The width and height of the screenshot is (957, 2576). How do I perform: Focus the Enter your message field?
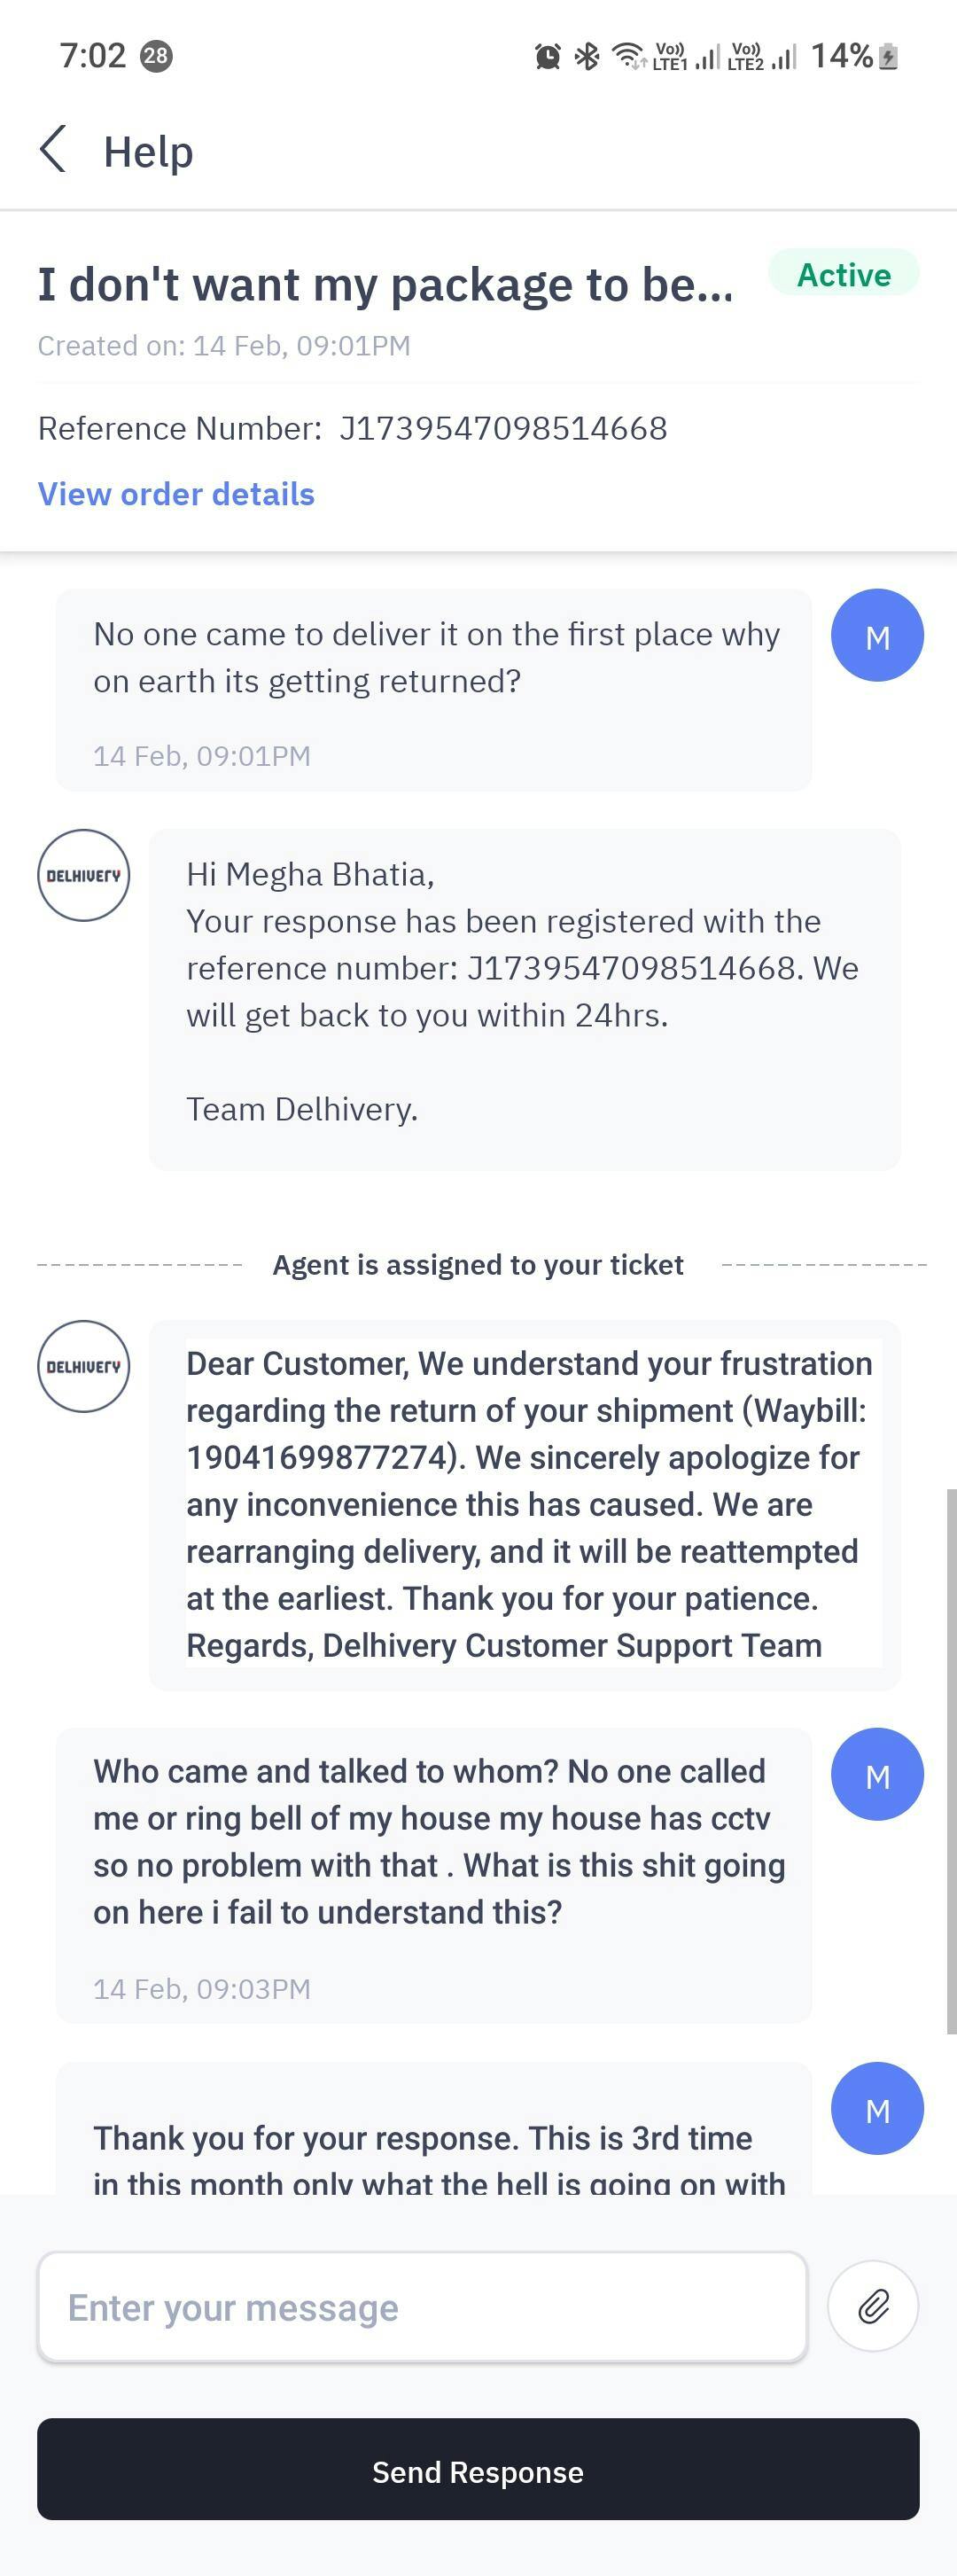pyautogui.click(x=422, y=2307)
